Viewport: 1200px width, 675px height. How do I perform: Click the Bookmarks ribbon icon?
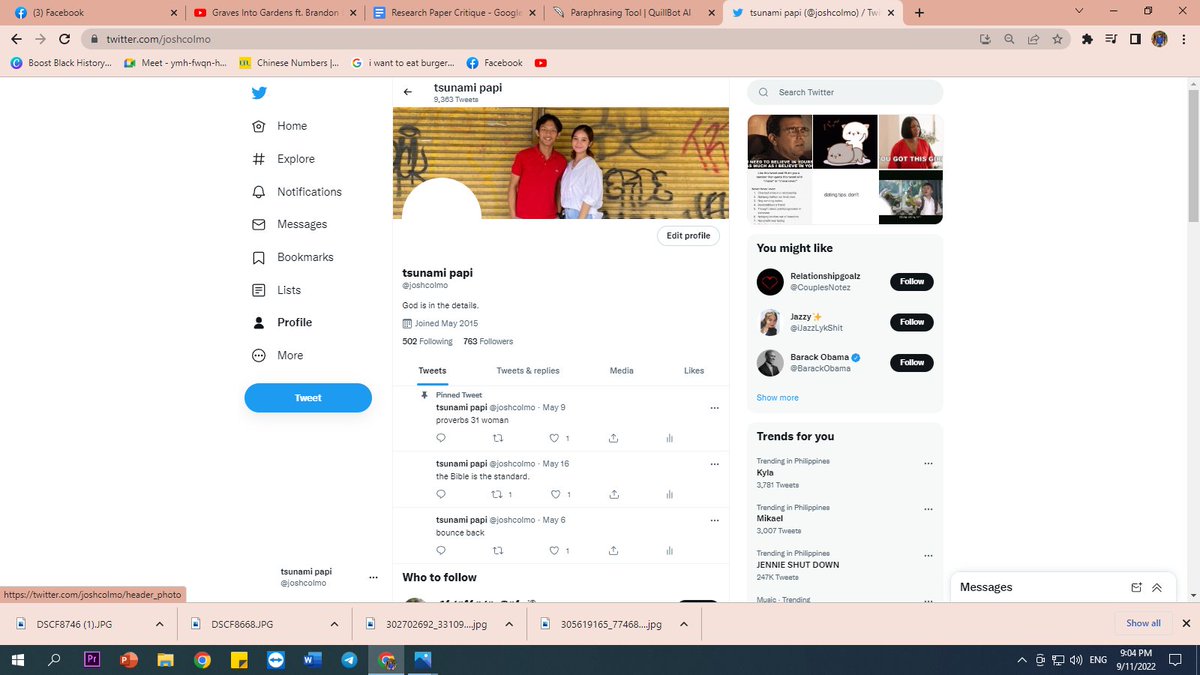(x=259, y=257)
